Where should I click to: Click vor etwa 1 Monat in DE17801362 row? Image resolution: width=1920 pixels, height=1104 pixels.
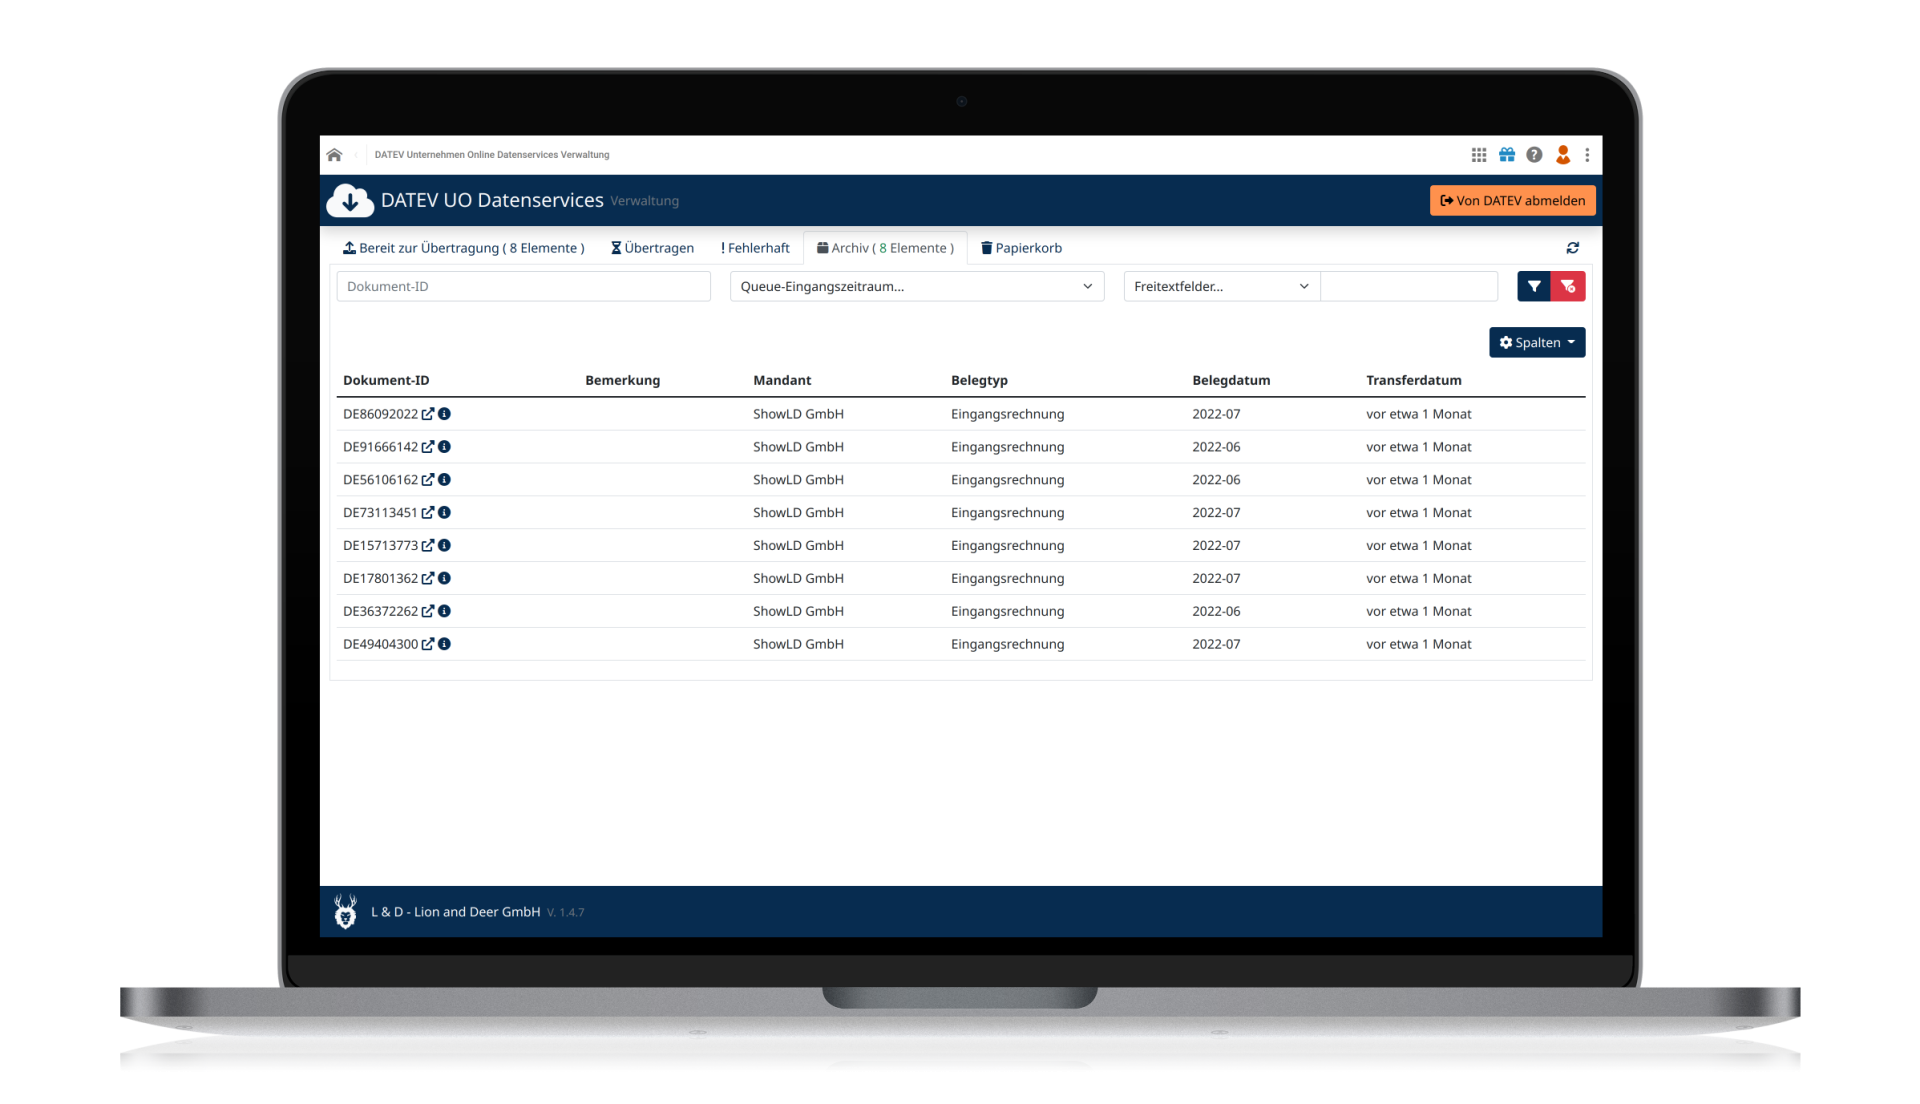(x=1418, y=579)
